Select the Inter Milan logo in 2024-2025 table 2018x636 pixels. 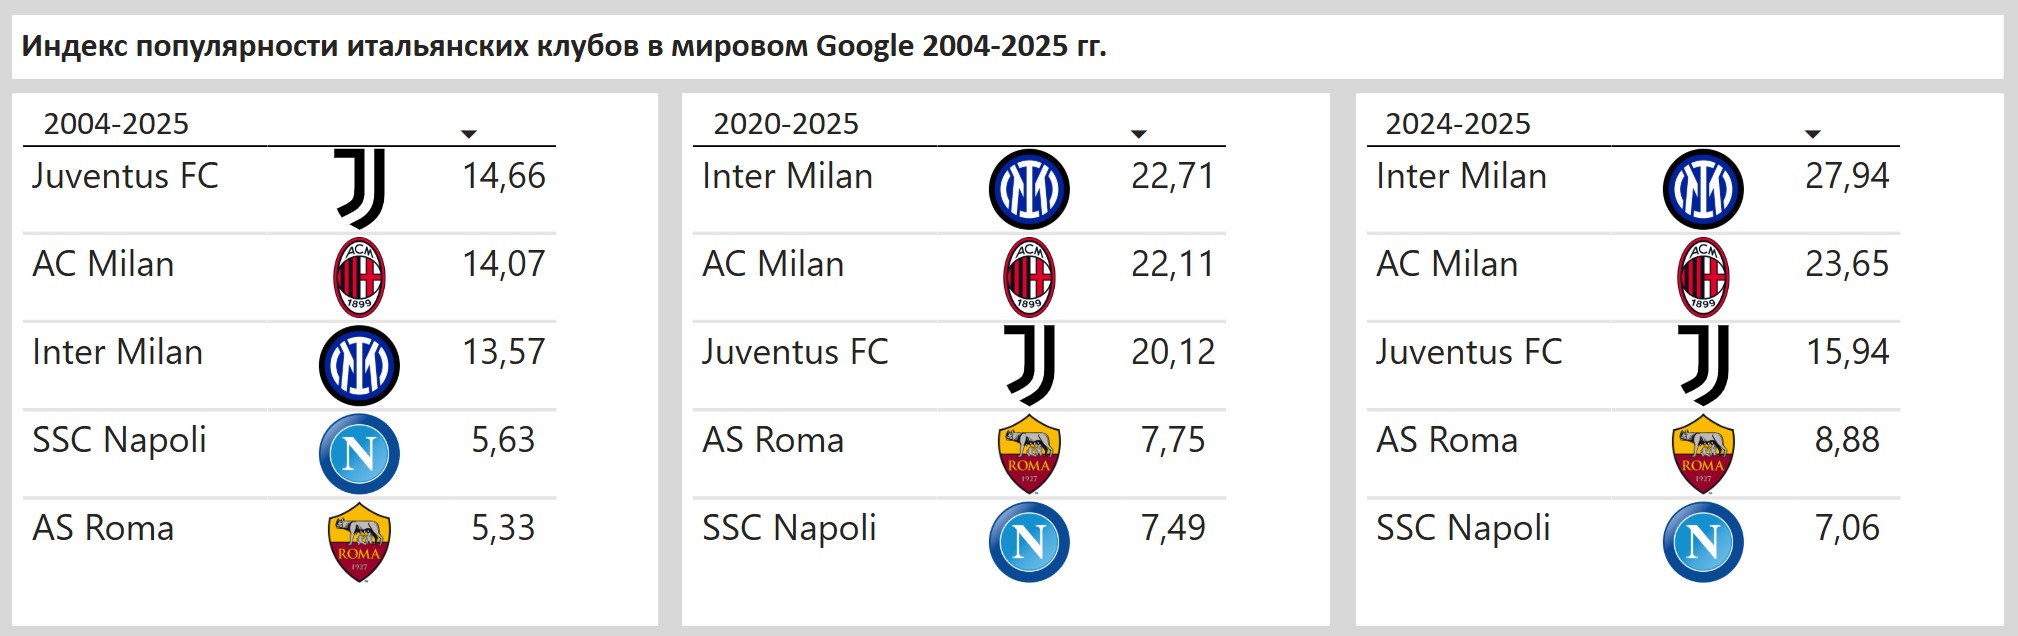click(x=1703, y=189)
